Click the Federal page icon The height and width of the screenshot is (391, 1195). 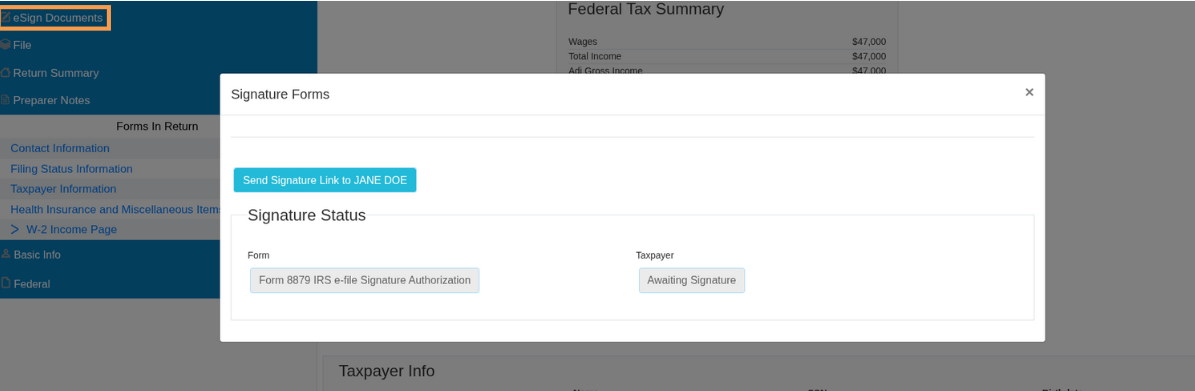[x=6, y=284]
